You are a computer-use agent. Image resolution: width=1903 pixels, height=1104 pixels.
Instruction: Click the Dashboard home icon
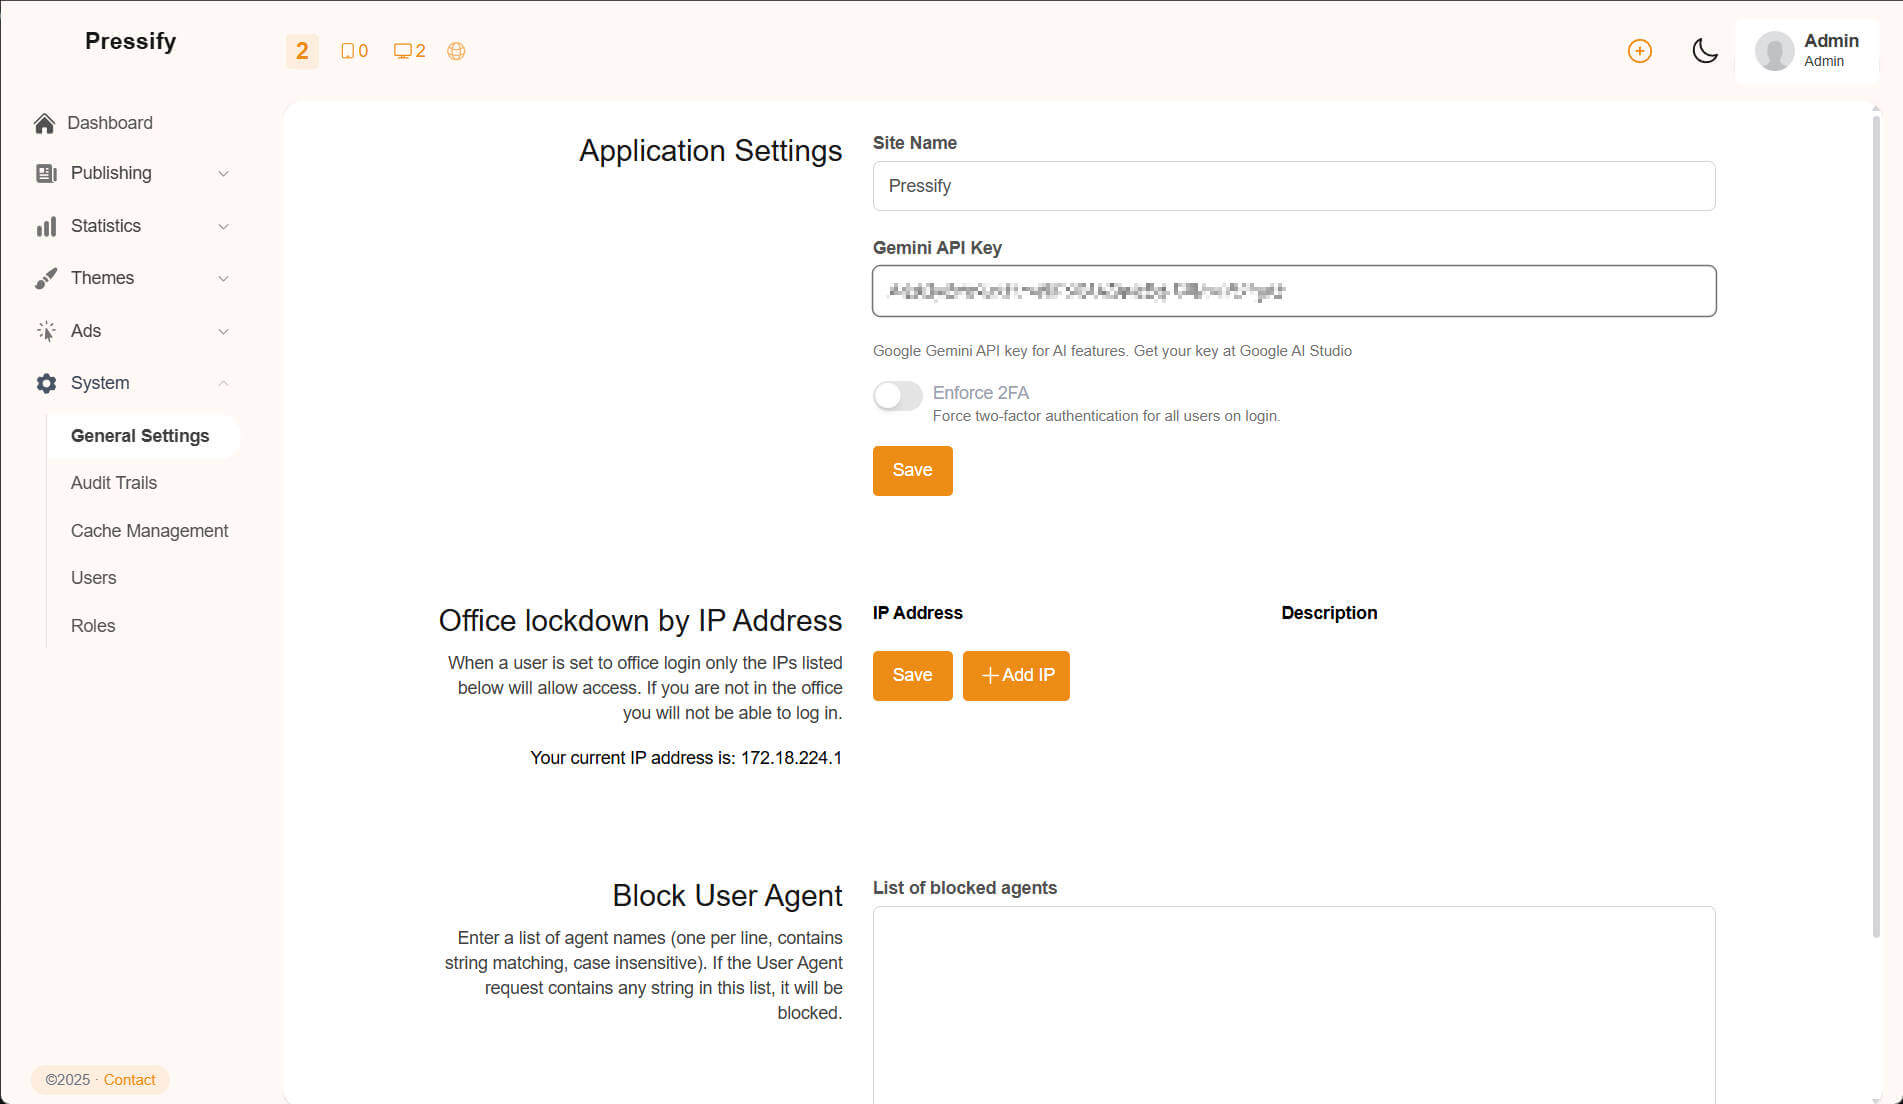tap(44, 123)
